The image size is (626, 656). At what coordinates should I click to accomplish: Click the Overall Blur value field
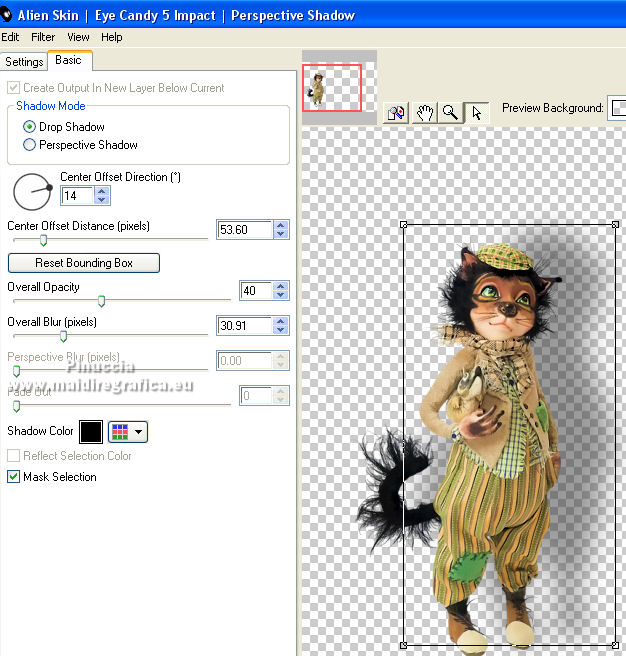(x=245, y=325)
